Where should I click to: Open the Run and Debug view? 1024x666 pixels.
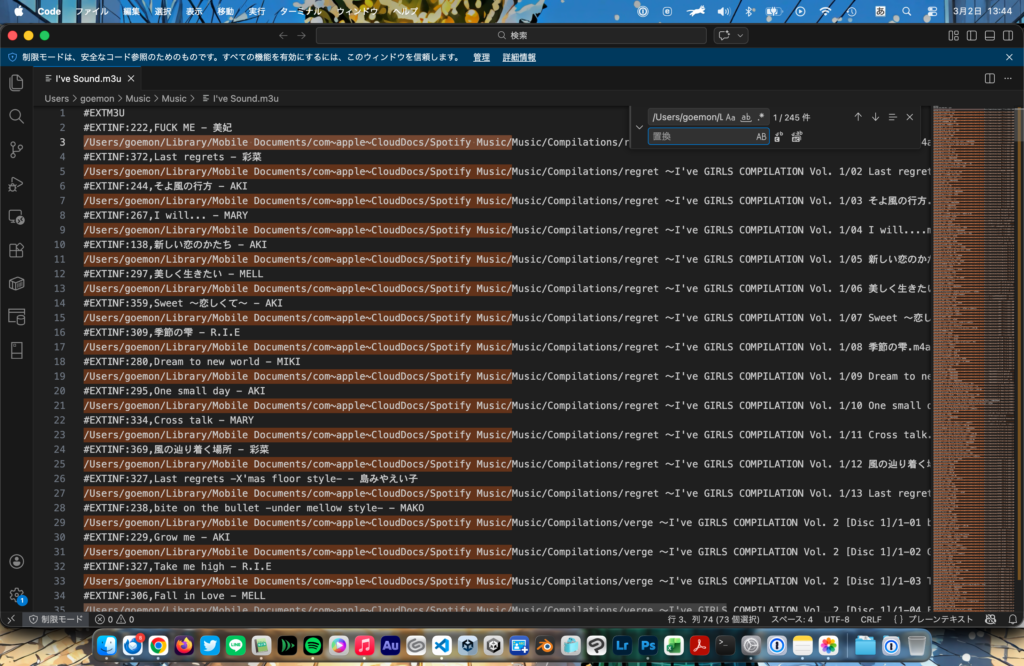tap(16, 184)
